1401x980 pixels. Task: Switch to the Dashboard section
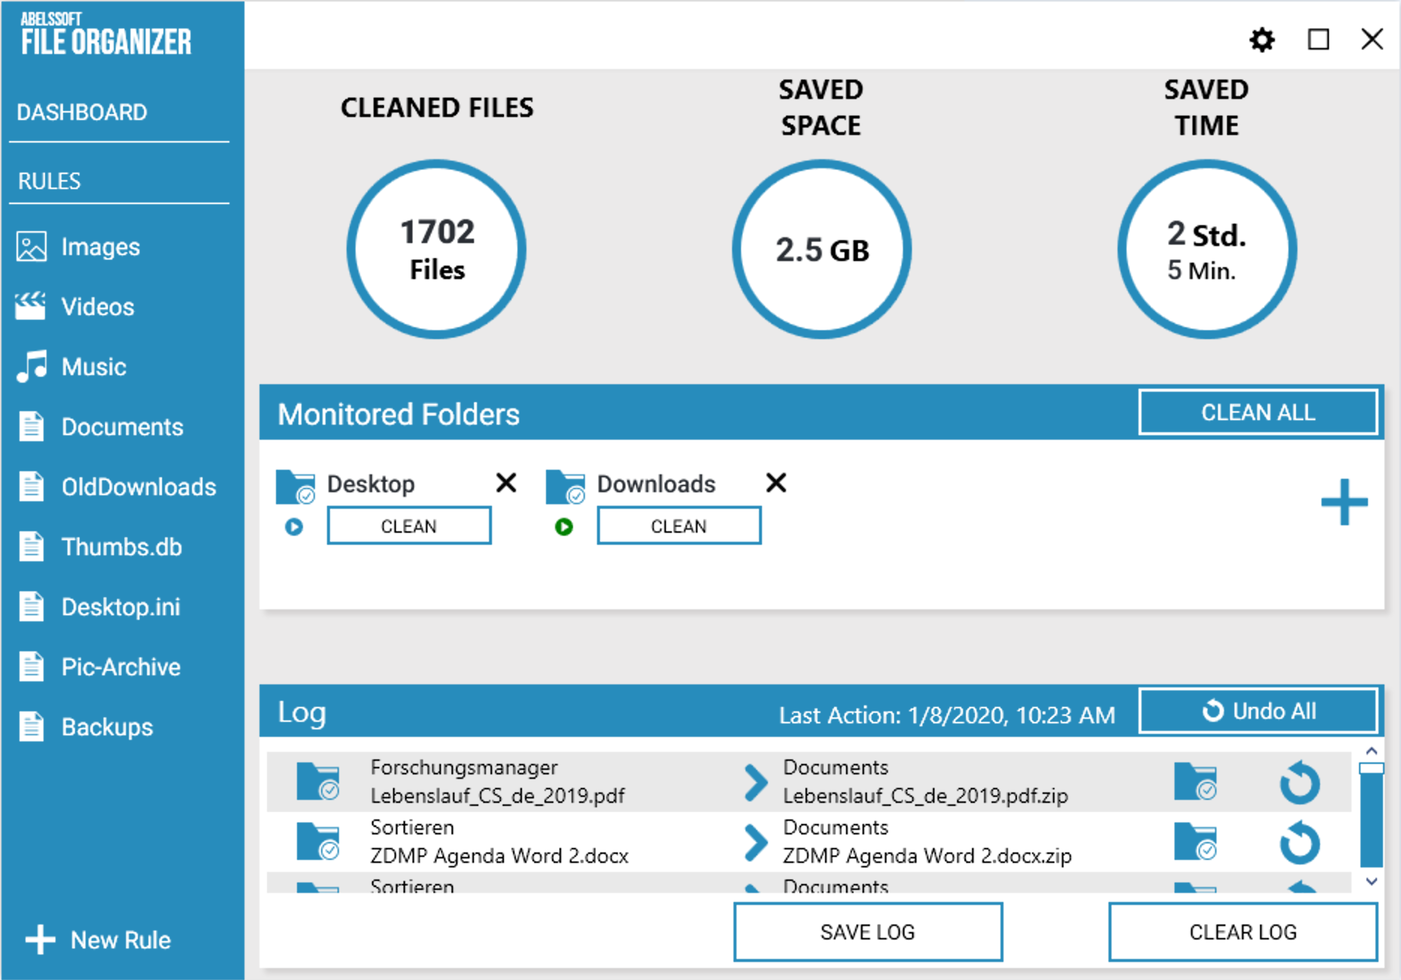(x=81, y=111)
